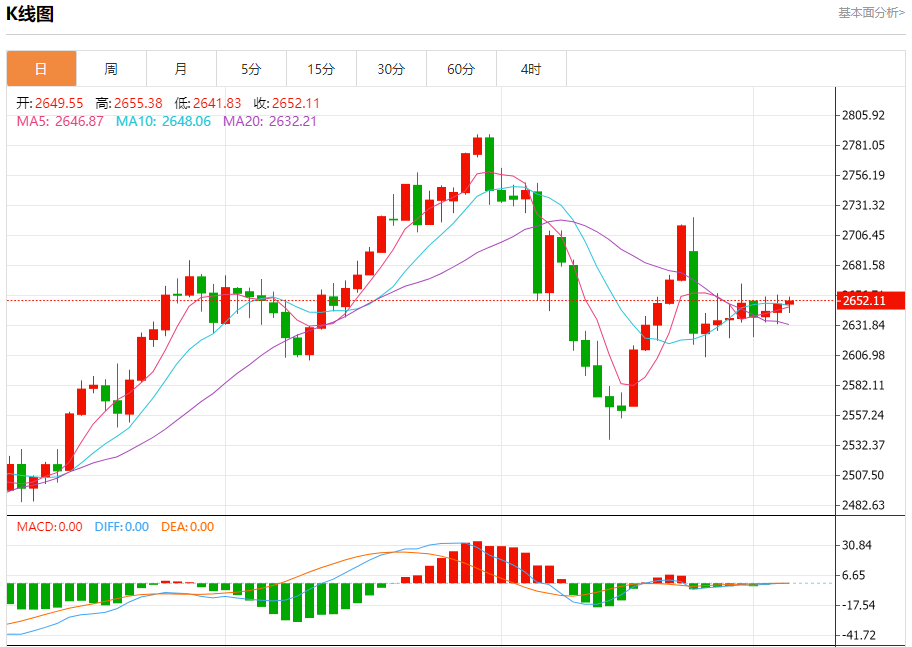
Task: Click the 2631.84 price axis label
Action: pyautogui.click(x=863, y=325)
